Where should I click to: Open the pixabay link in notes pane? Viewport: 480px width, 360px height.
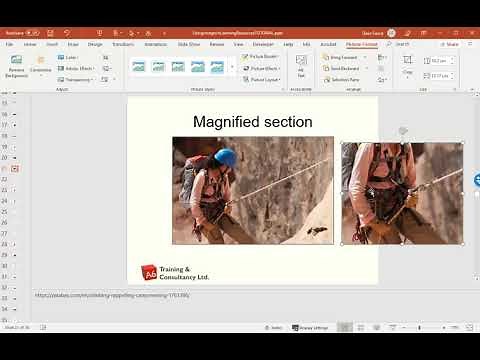(x=112, y=295)
